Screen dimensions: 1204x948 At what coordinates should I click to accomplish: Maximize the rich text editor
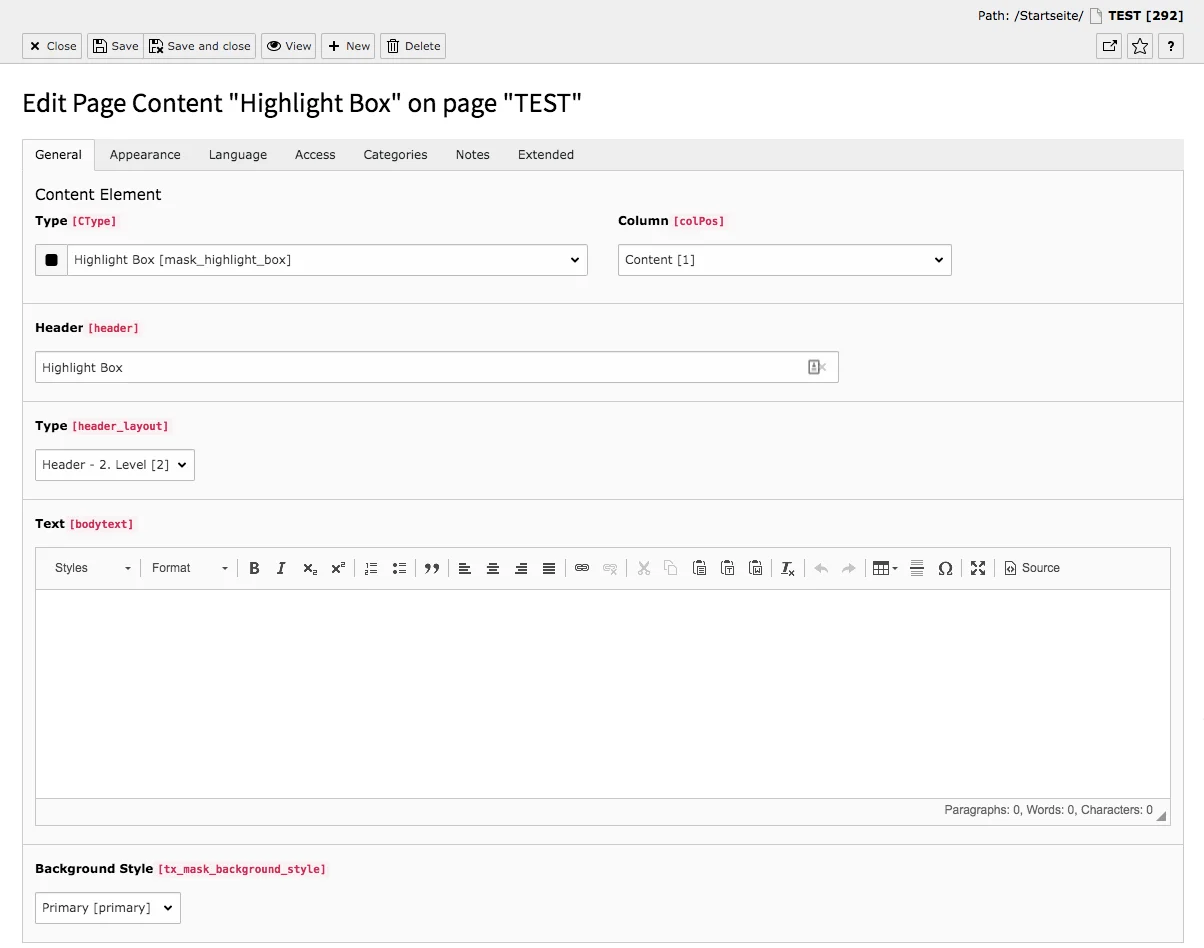pyautogui.click(x=977, y=568)
